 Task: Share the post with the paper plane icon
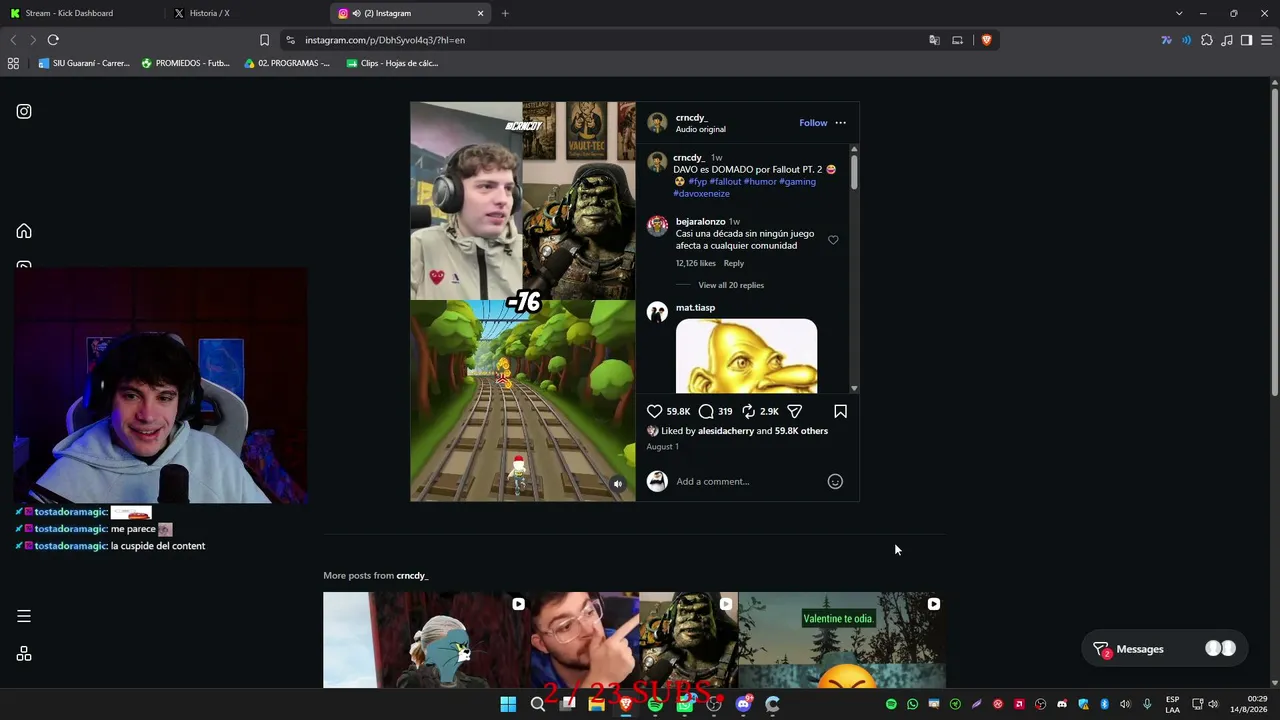[795, 411]
